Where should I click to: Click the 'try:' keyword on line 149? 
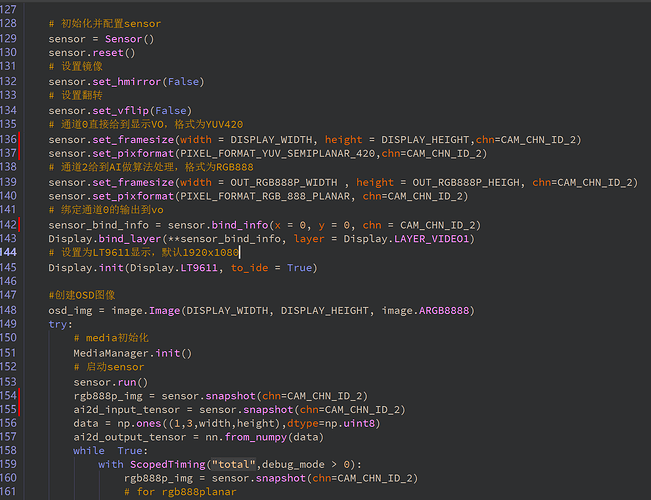tap(59, 324)
